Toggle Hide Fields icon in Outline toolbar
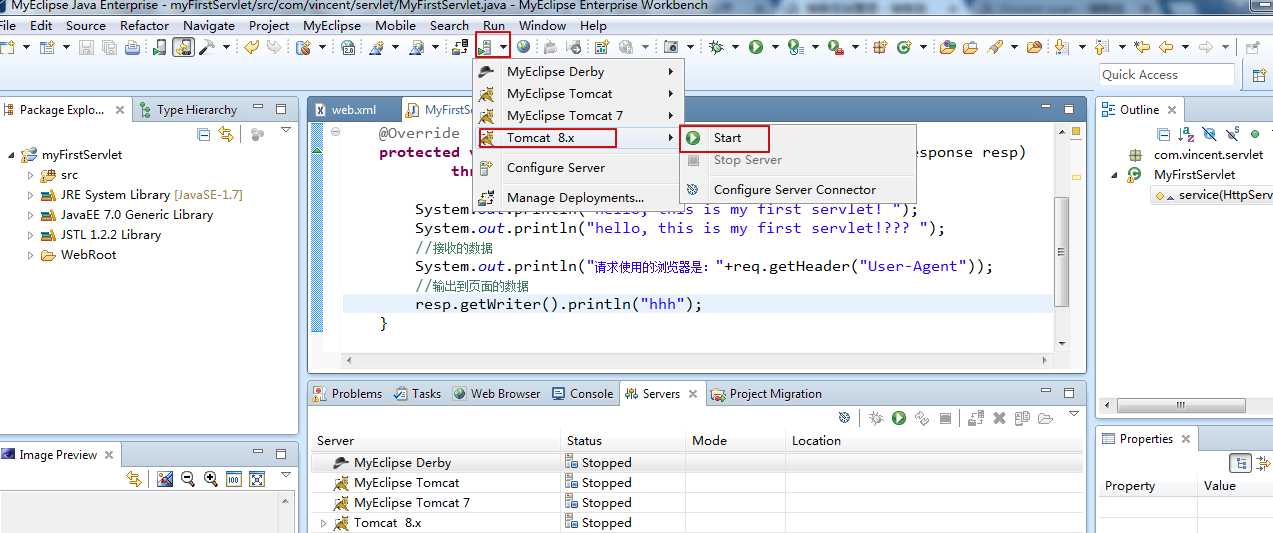This screenshot has height=533, width=1273. [1209, 134]
